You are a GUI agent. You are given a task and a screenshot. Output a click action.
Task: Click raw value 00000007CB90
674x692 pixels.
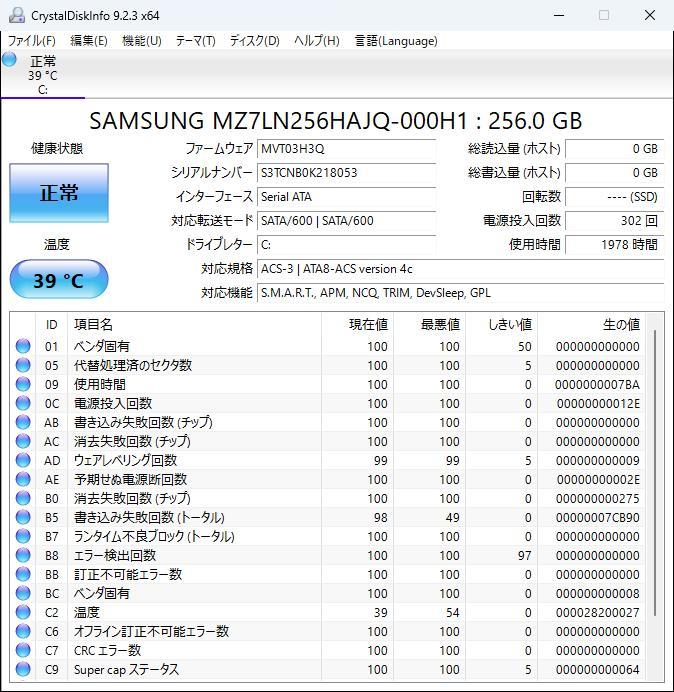(597, 517)
